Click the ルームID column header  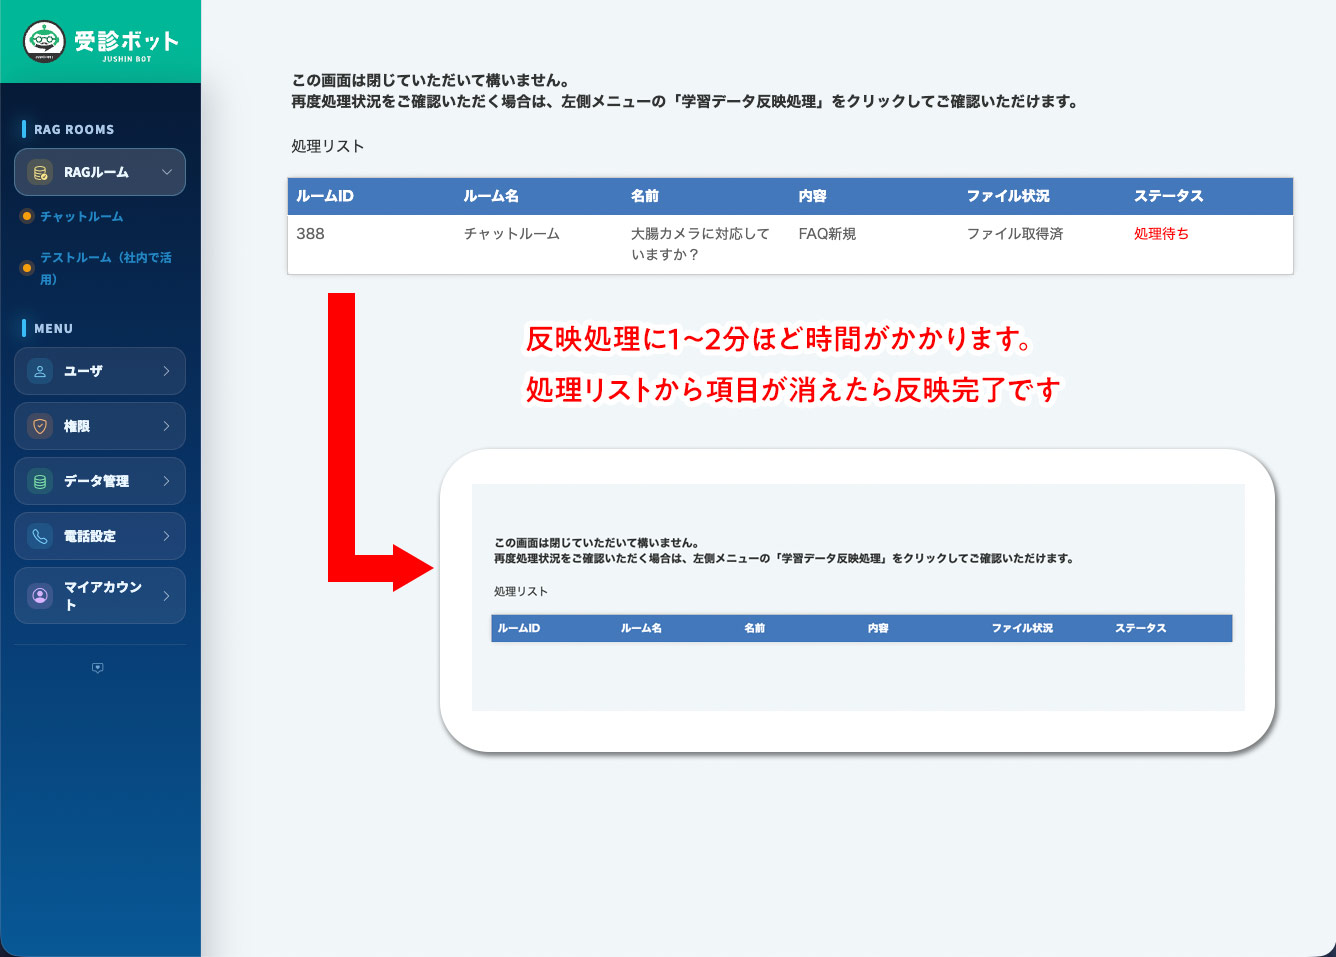pos(325,196)
